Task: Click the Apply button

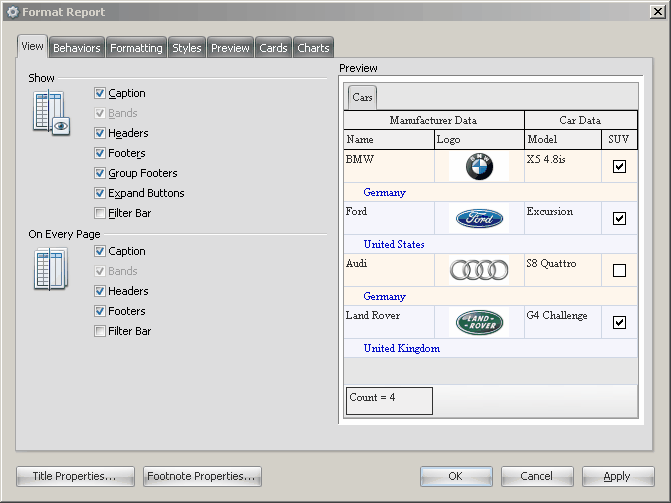Action: pos(618,476)
